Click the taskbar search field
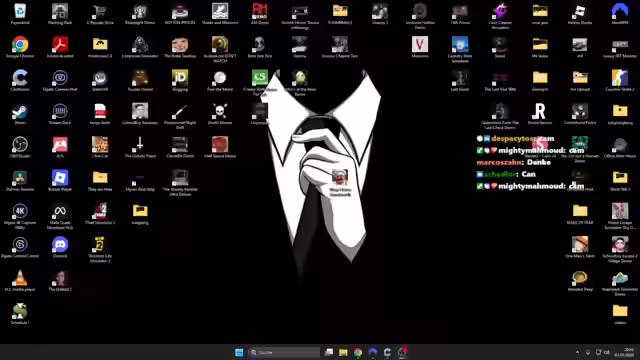The width and height of the screenshot is (640, 360). point(284,352)
